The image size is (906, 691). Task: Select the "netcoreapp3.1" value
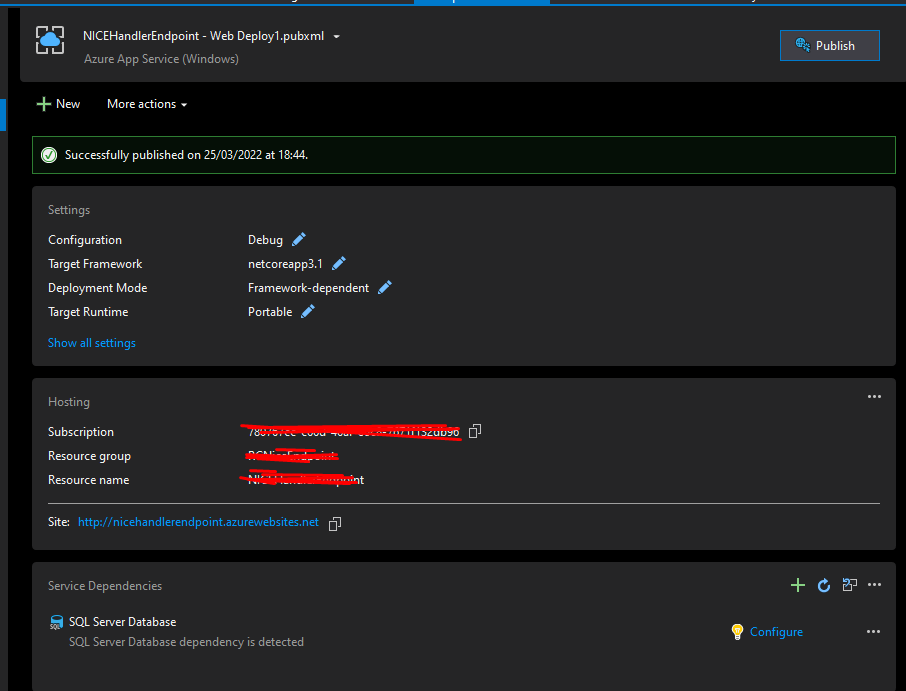pos(285,263)
